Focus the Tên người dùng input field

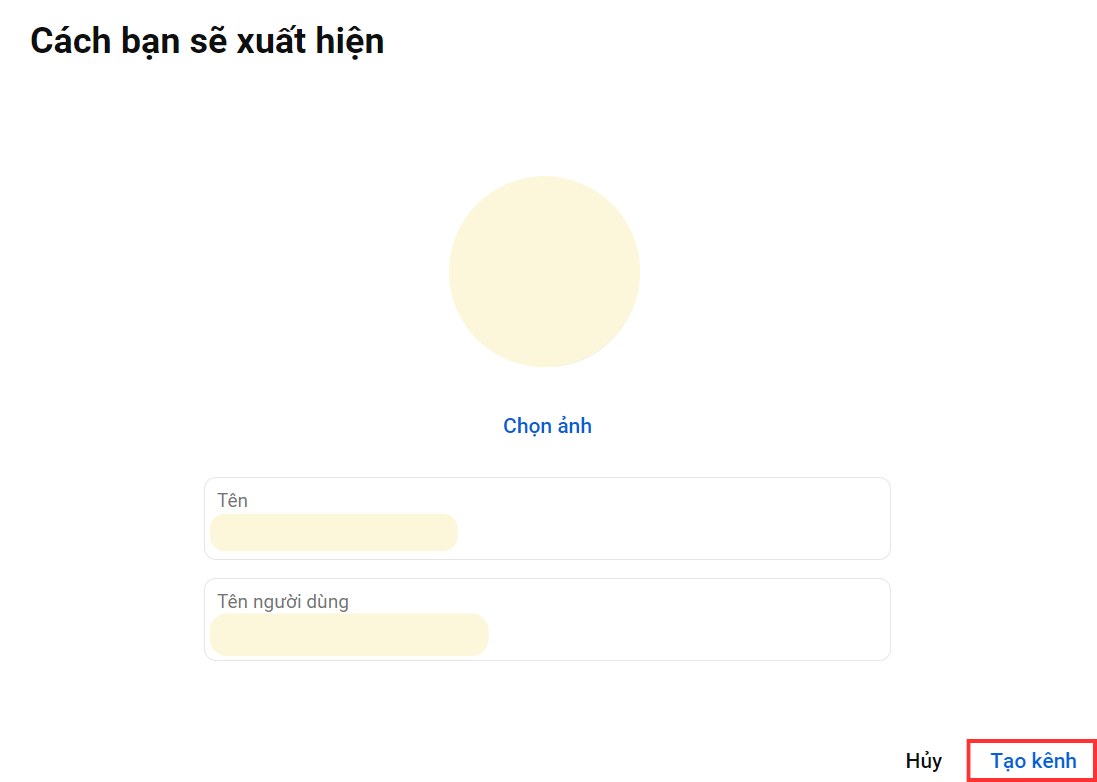tap(547, 619)
